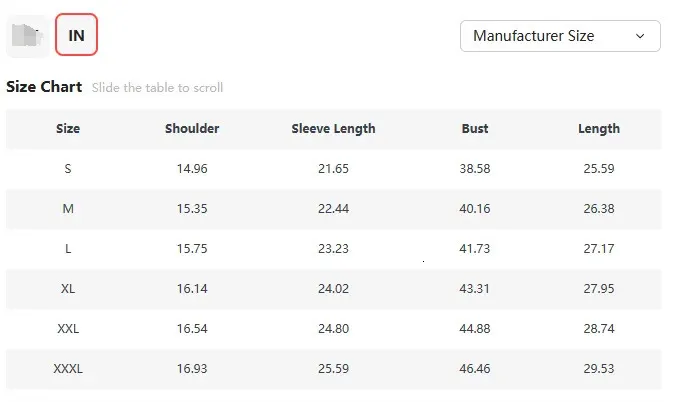Screen dimensions: 674x402
Task: Open the Manufacturer Size dropdown
Action: pos(559,36)
